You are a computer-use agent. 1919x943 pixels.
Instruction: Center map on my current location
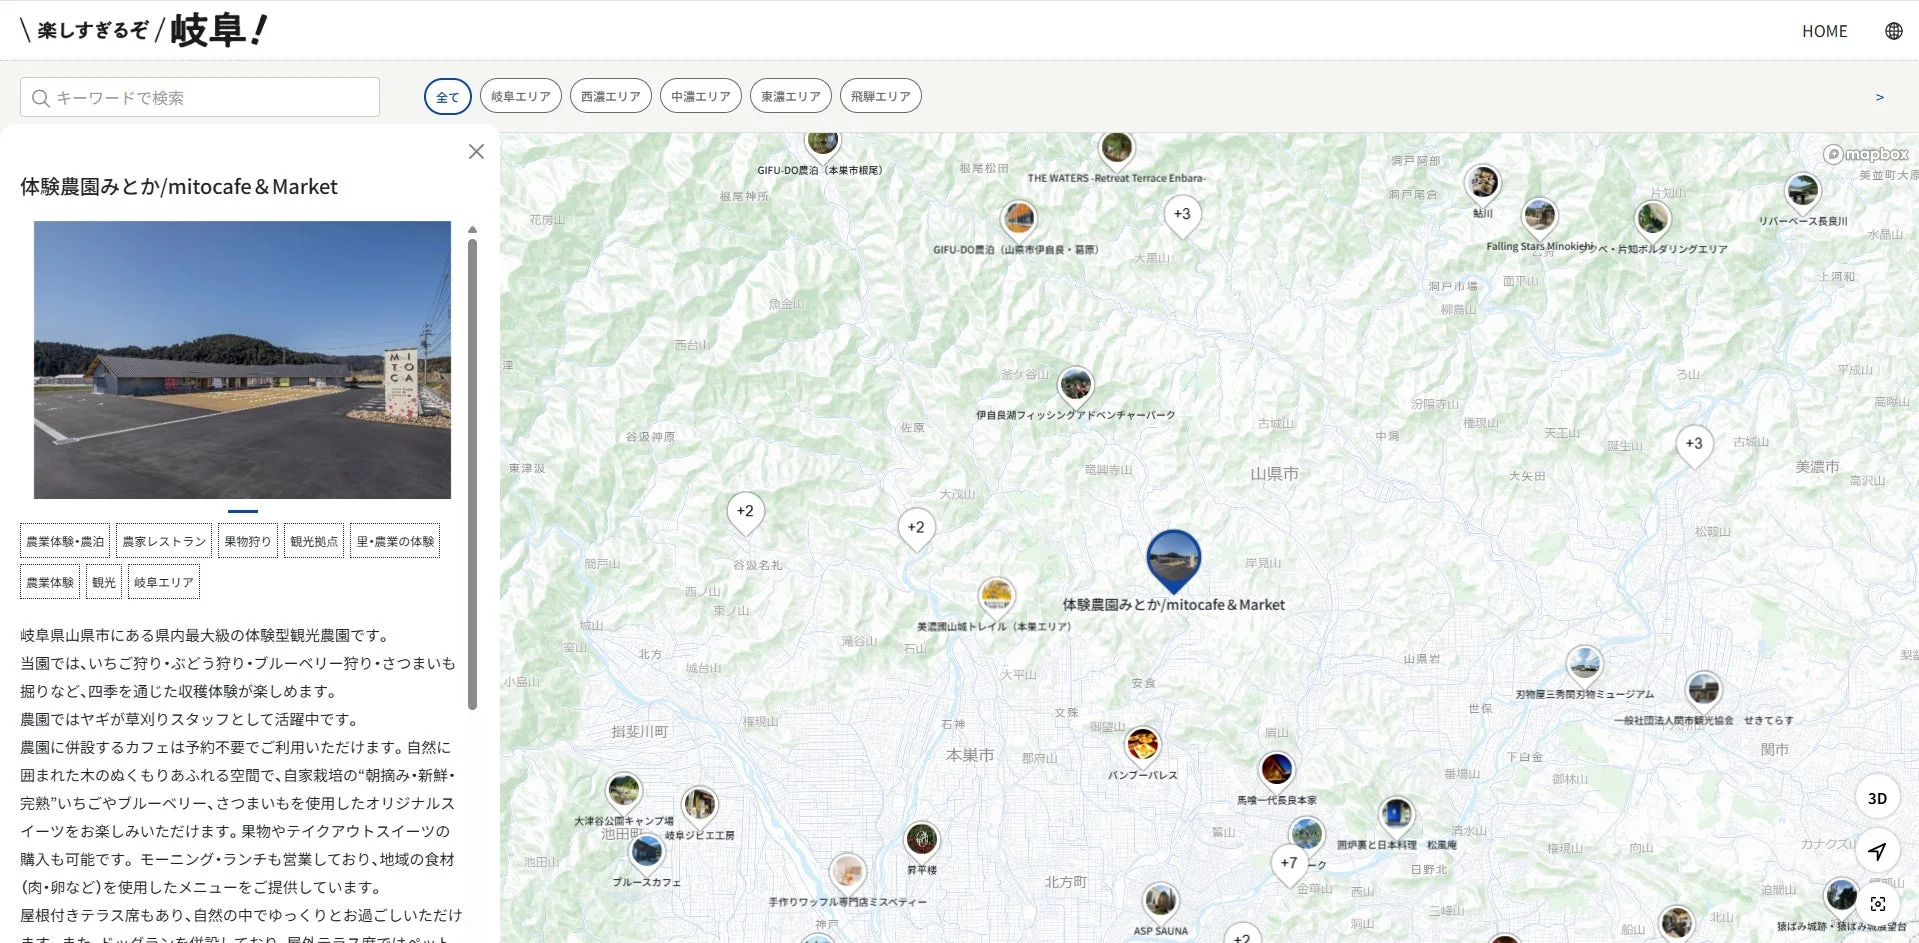pos(1877,851)
